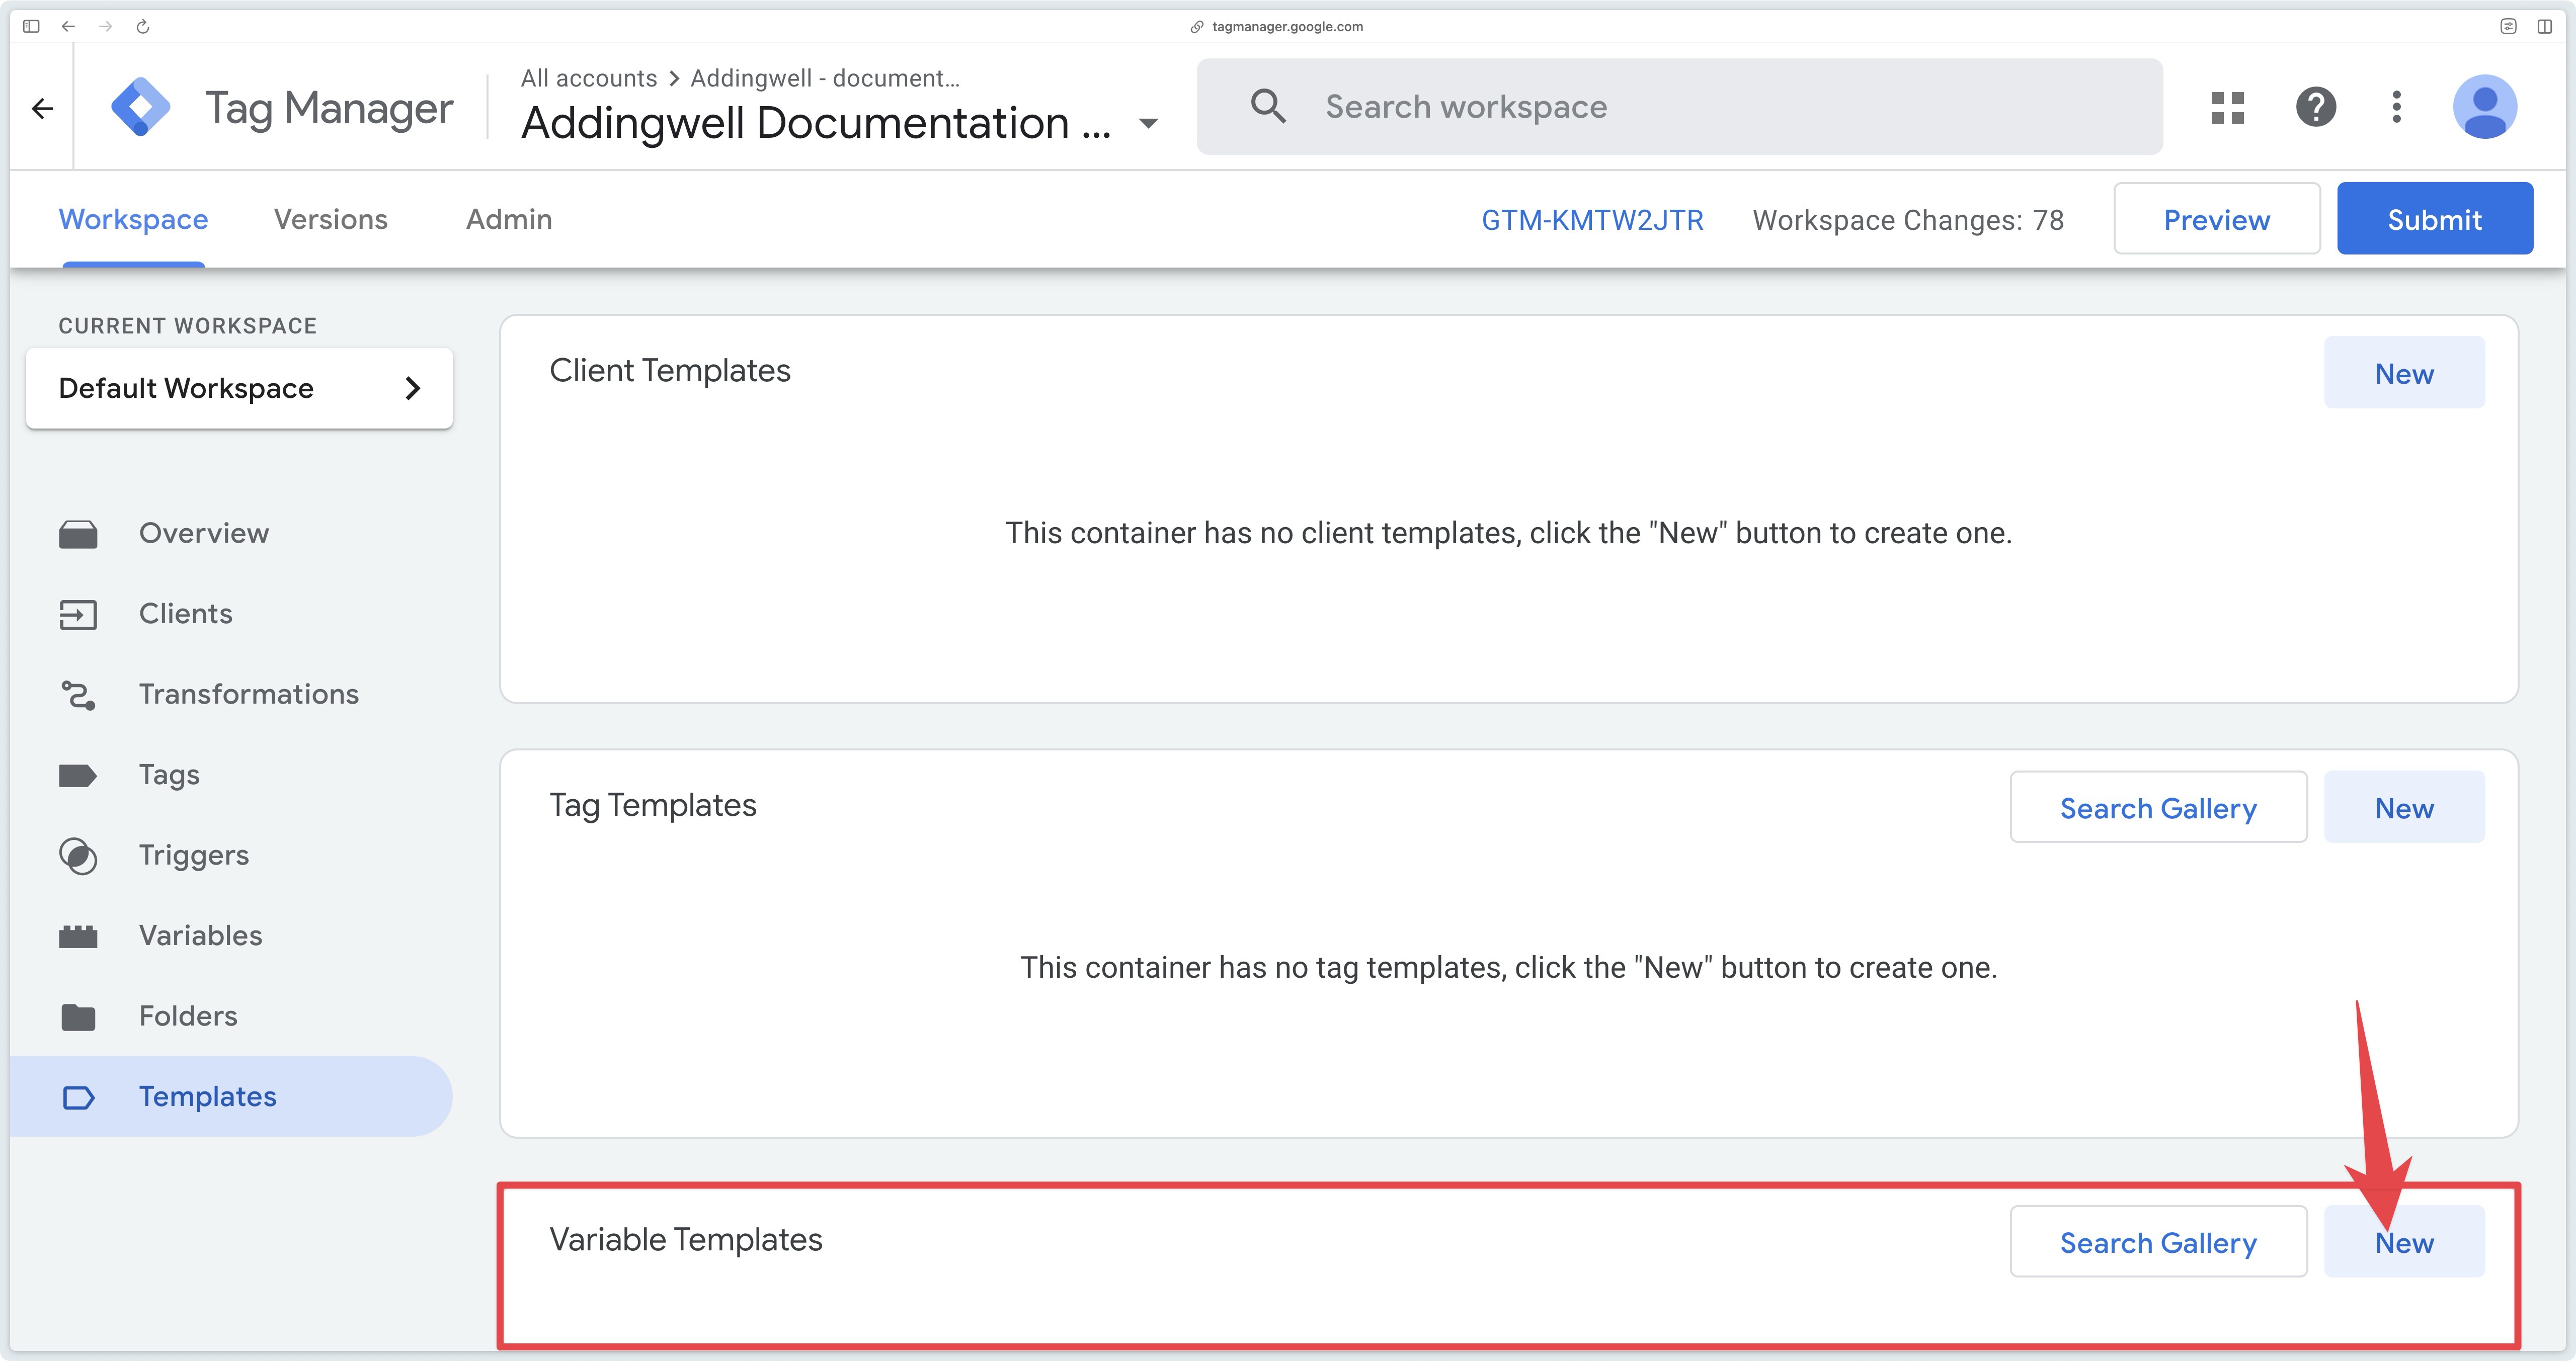Click the browser forward arrow
The height and width of the screenshot is (1361, 2576).
tap(106, 26)
